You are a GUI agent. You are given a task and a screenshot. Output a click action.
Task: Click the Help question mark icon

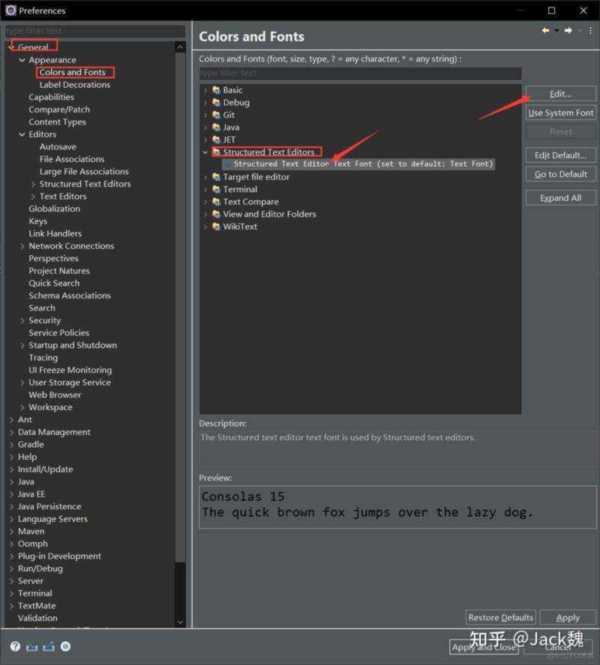(15, 646)
